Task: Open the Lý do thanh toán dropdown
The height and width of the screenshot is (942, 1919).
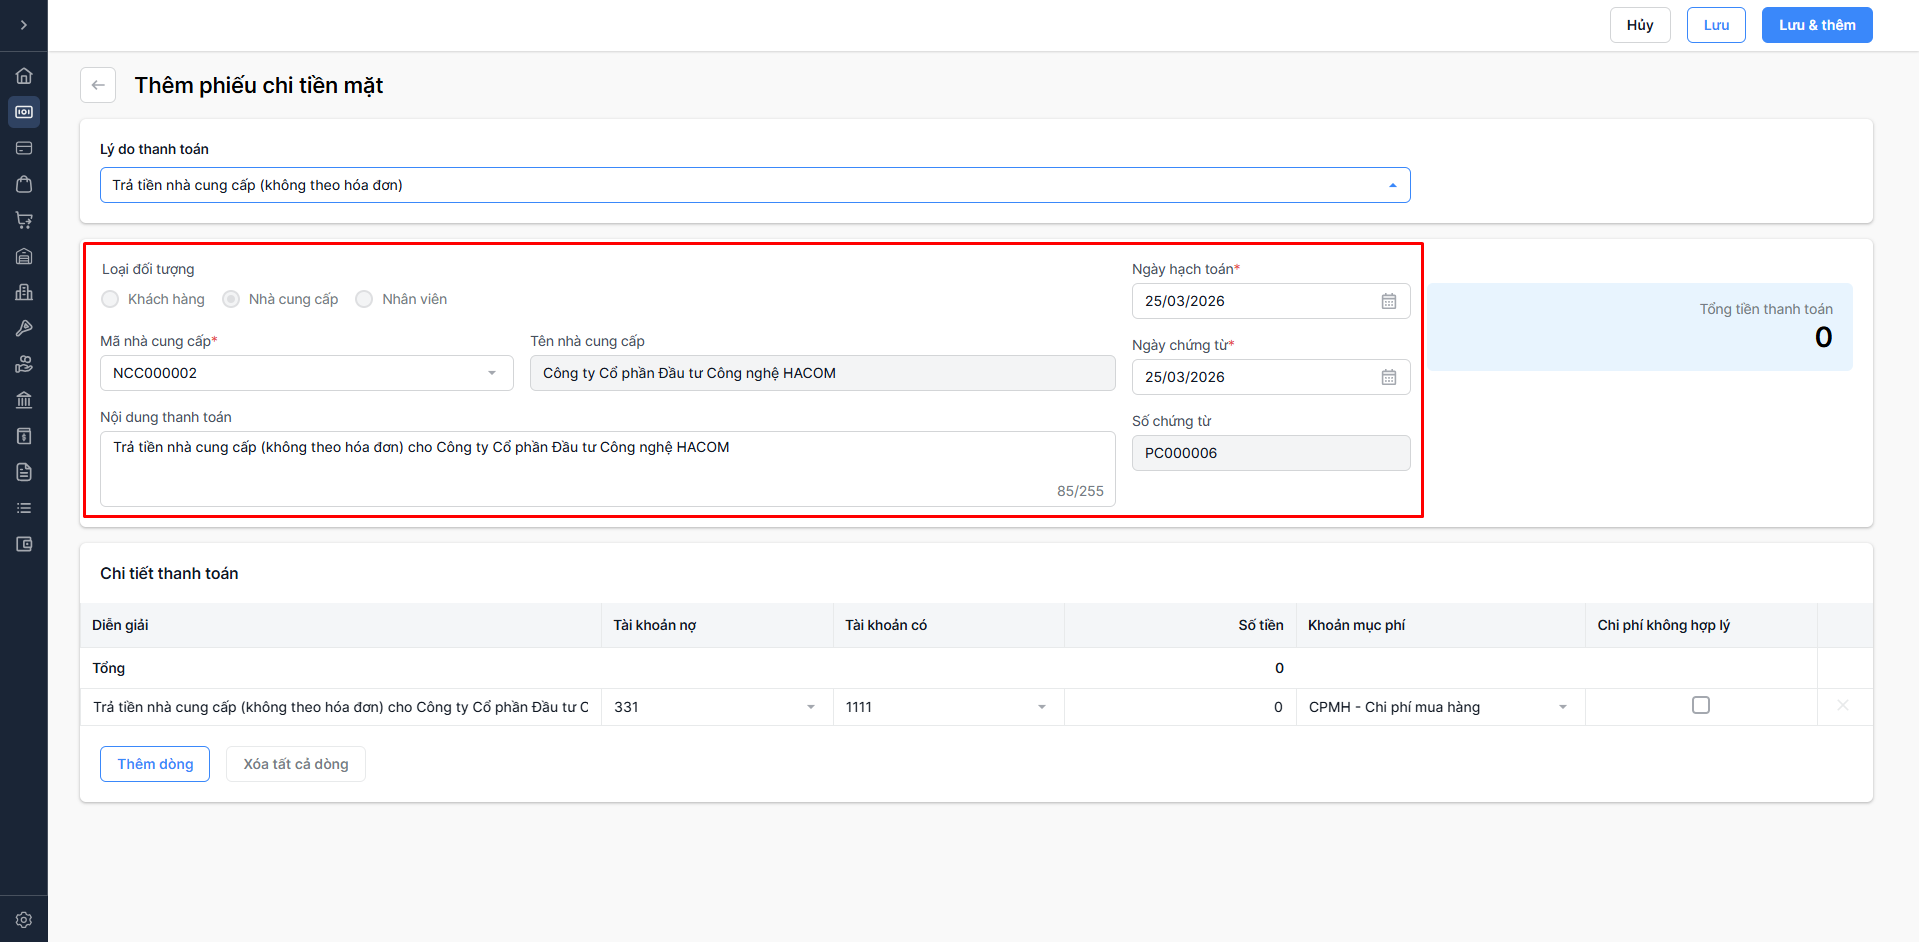Action: [755, 185]
